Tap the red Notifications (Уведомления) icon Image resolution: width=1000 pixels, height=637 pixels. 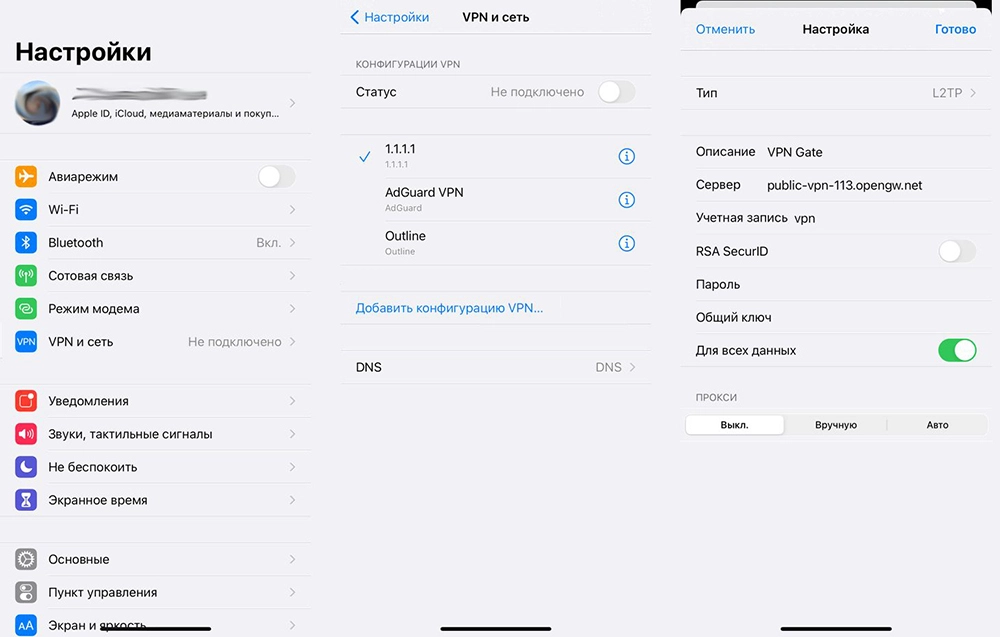tap(26, 401)
